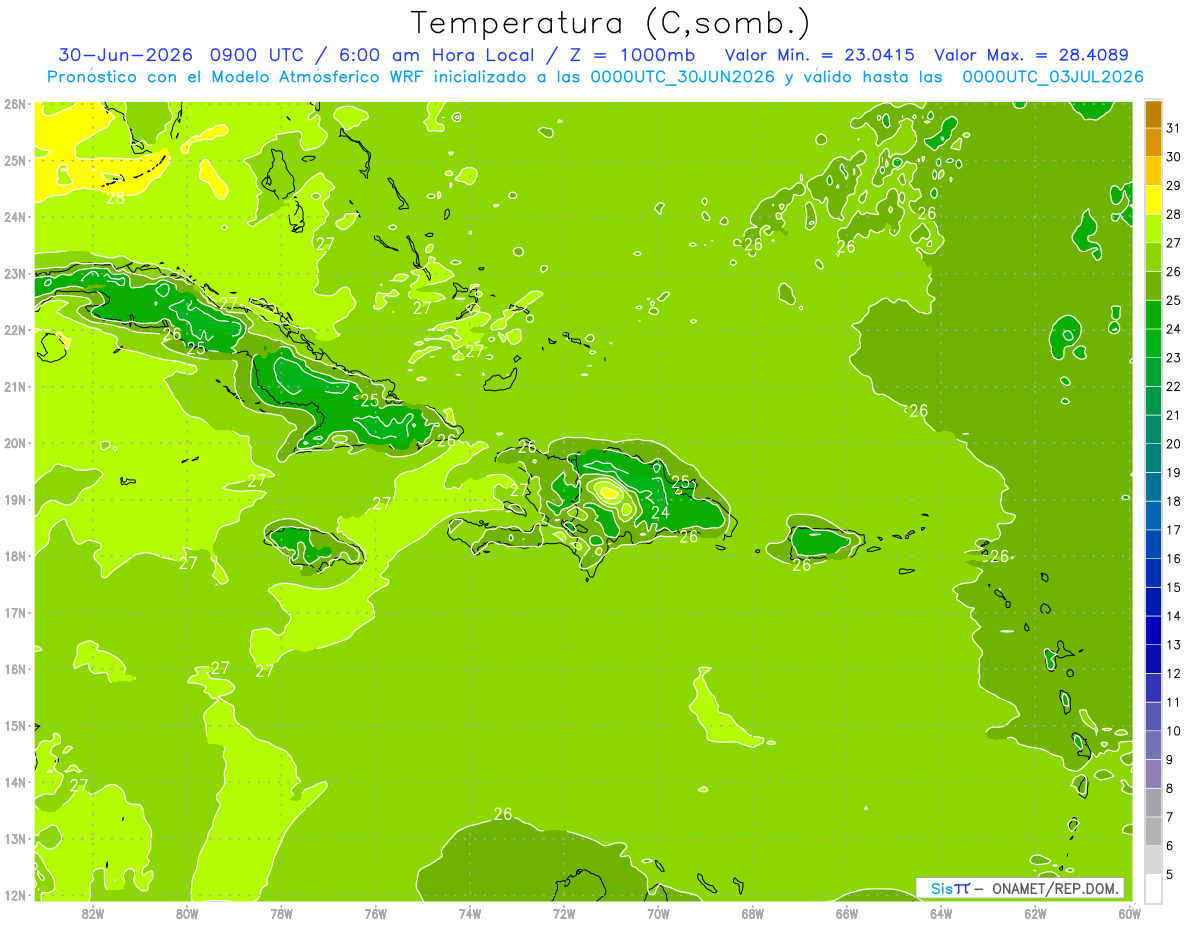Select the "74W" longitude axis label
Screen dimensions: 1200x927
470,913
